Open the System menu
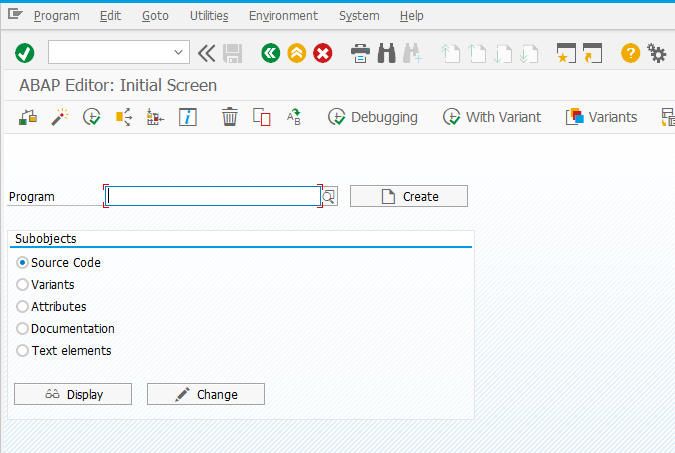Screen dimensions: 675x453 pyautogui.click(x=359, y=16)
